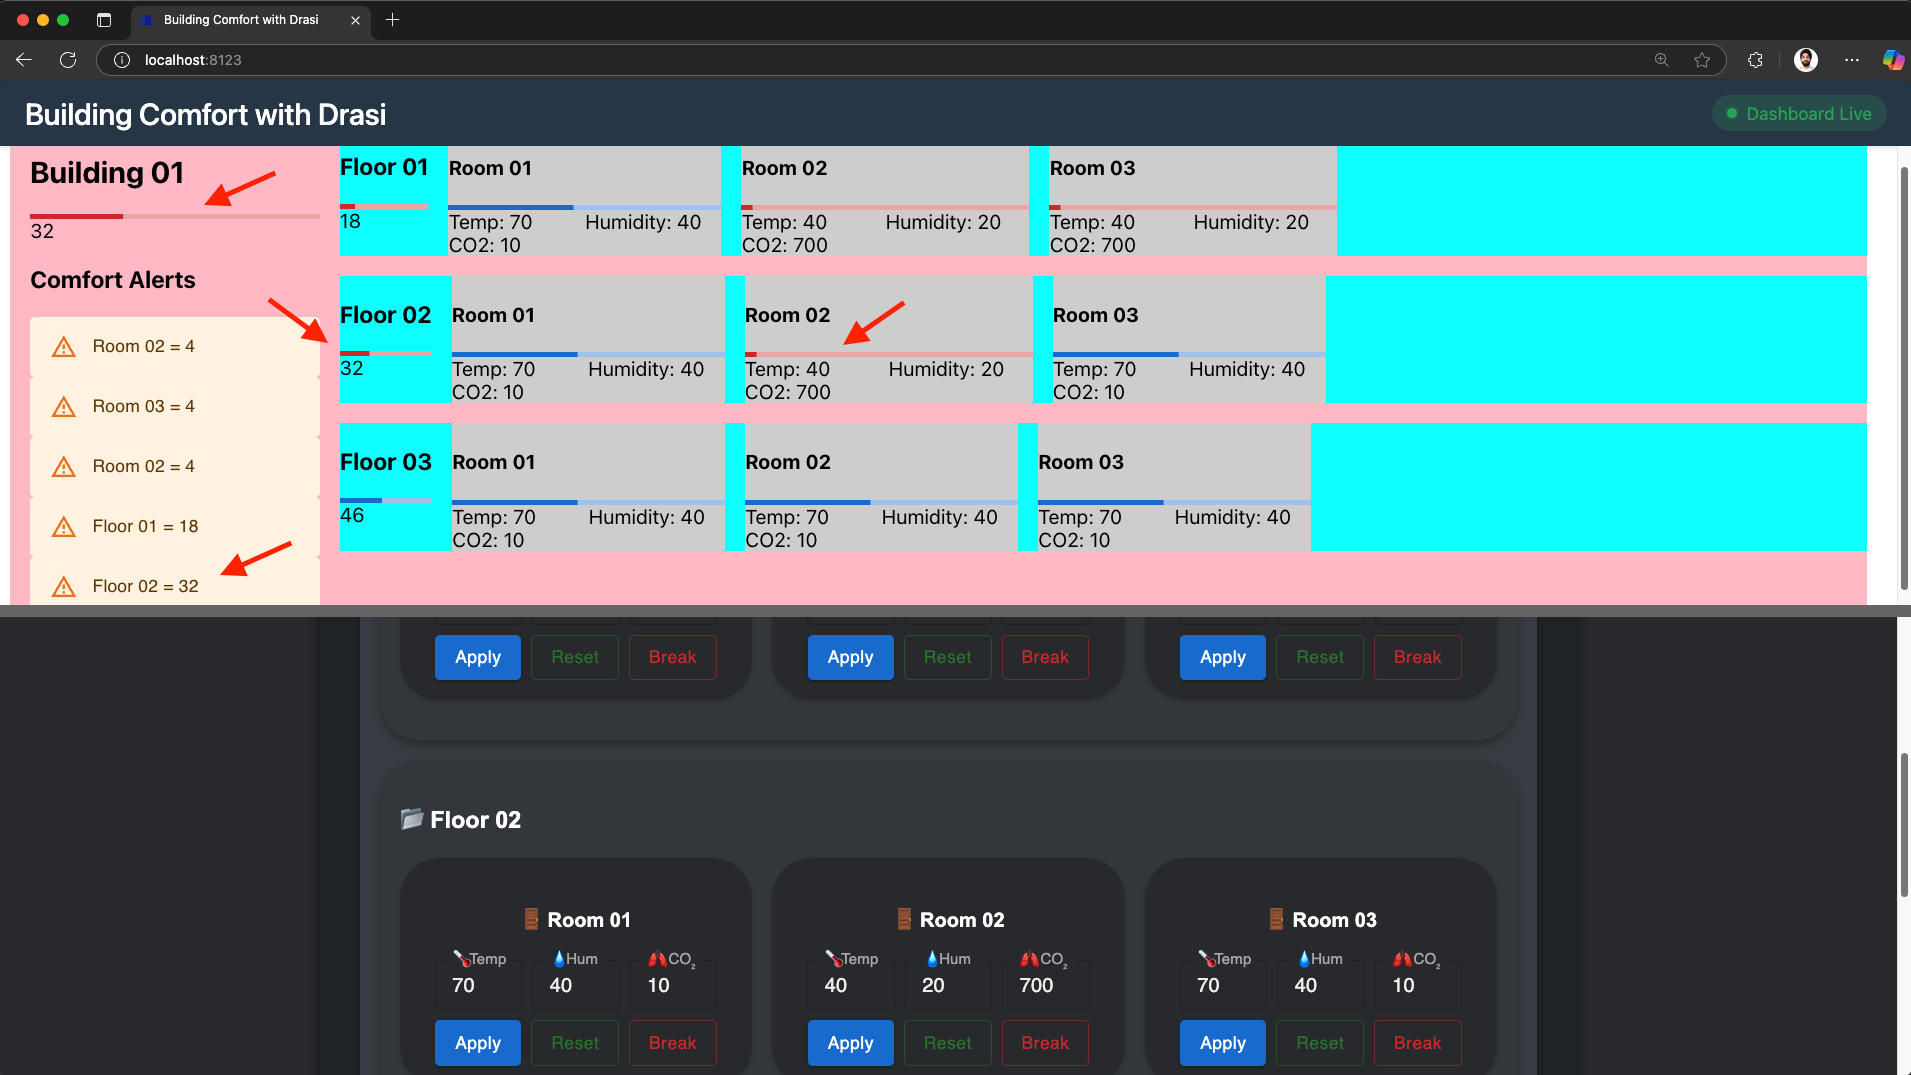1911x1075 pixels.
Task: Click the door icon next to Room 03 title
Action: tap(1276, 919)
